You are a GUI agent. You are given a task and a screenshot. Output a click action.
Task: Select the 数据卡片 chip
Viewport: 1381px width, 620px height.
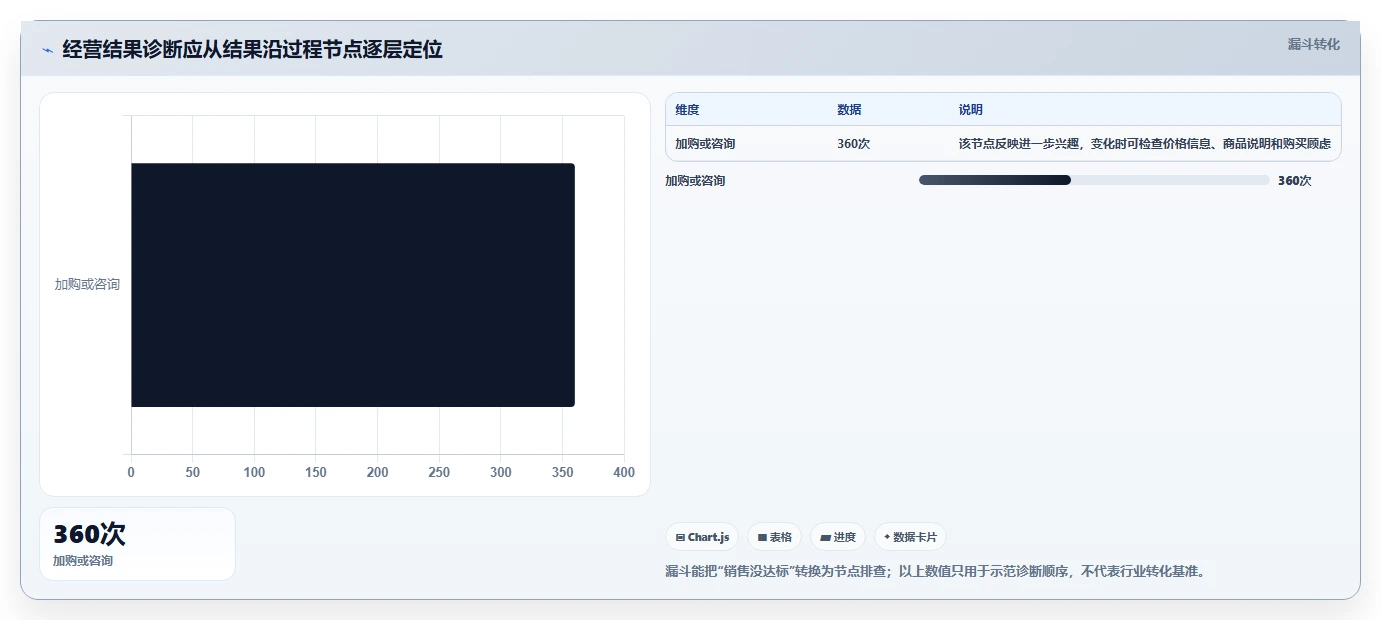coord(910,537)
